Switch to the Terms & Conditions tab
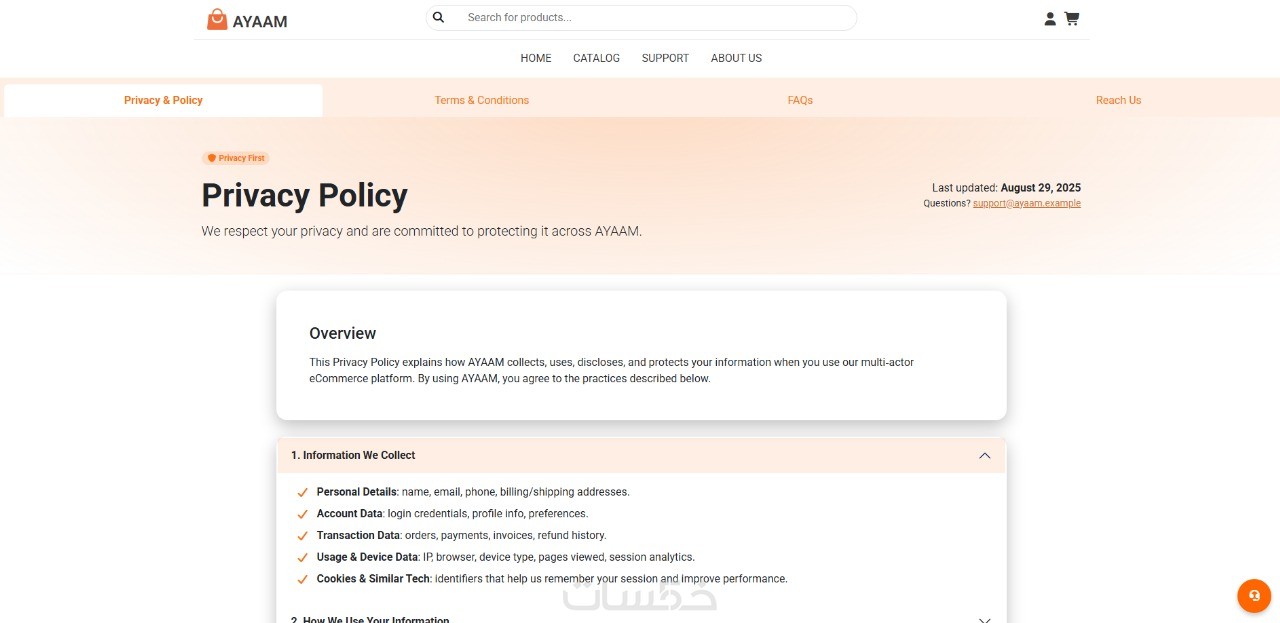Viewport: 1280px width, 623px height. pyautogui.click(x=481, y=100)
